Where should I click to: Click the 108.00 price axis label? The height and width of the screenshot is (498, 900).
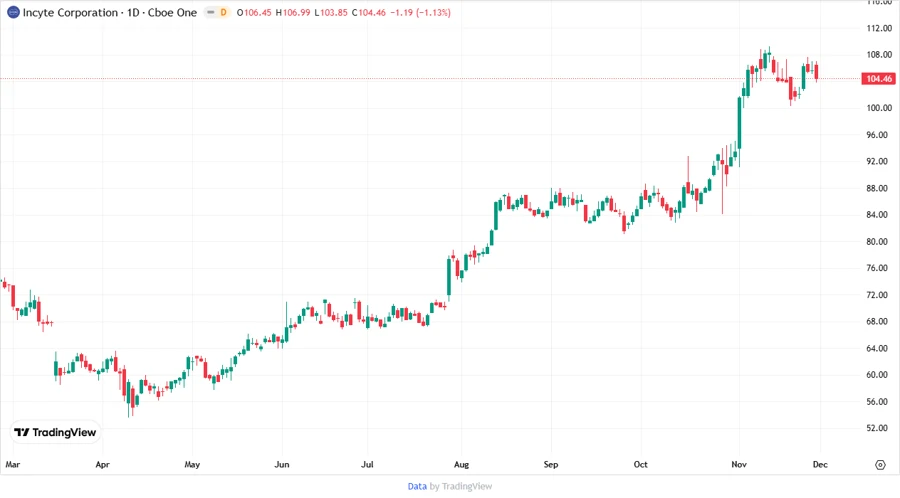click(x=879, y=55)
